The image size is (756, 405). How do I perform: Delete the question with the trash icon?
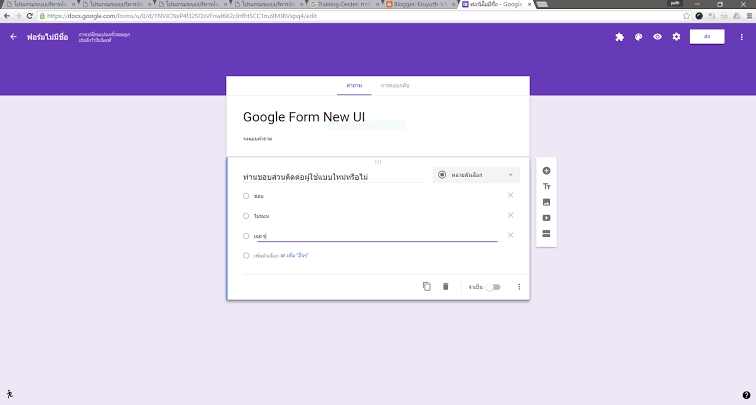[446, 286]
